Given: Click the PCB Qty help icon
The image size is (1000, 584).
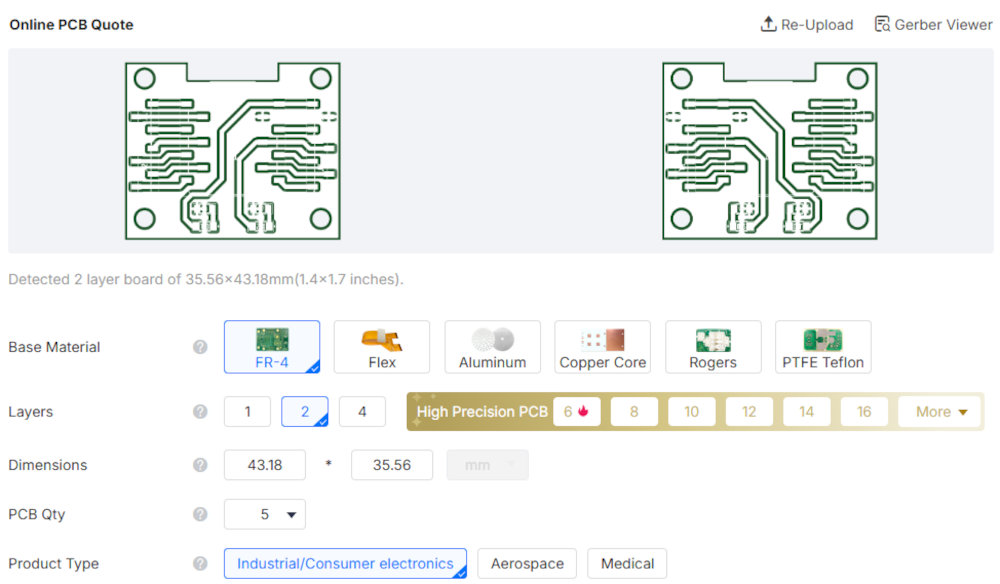Looking at the screenshot, I should coord(200,514).
